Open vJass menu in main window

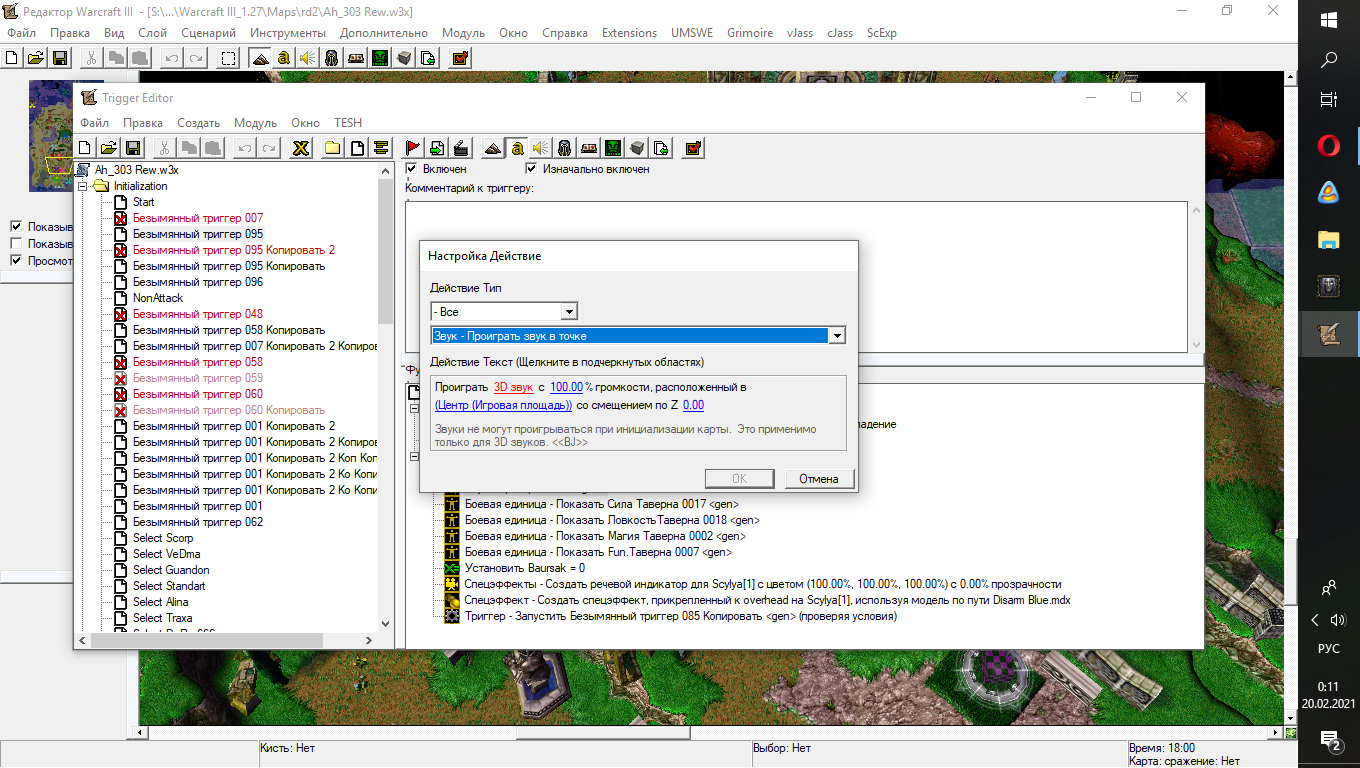coord(800,33)
